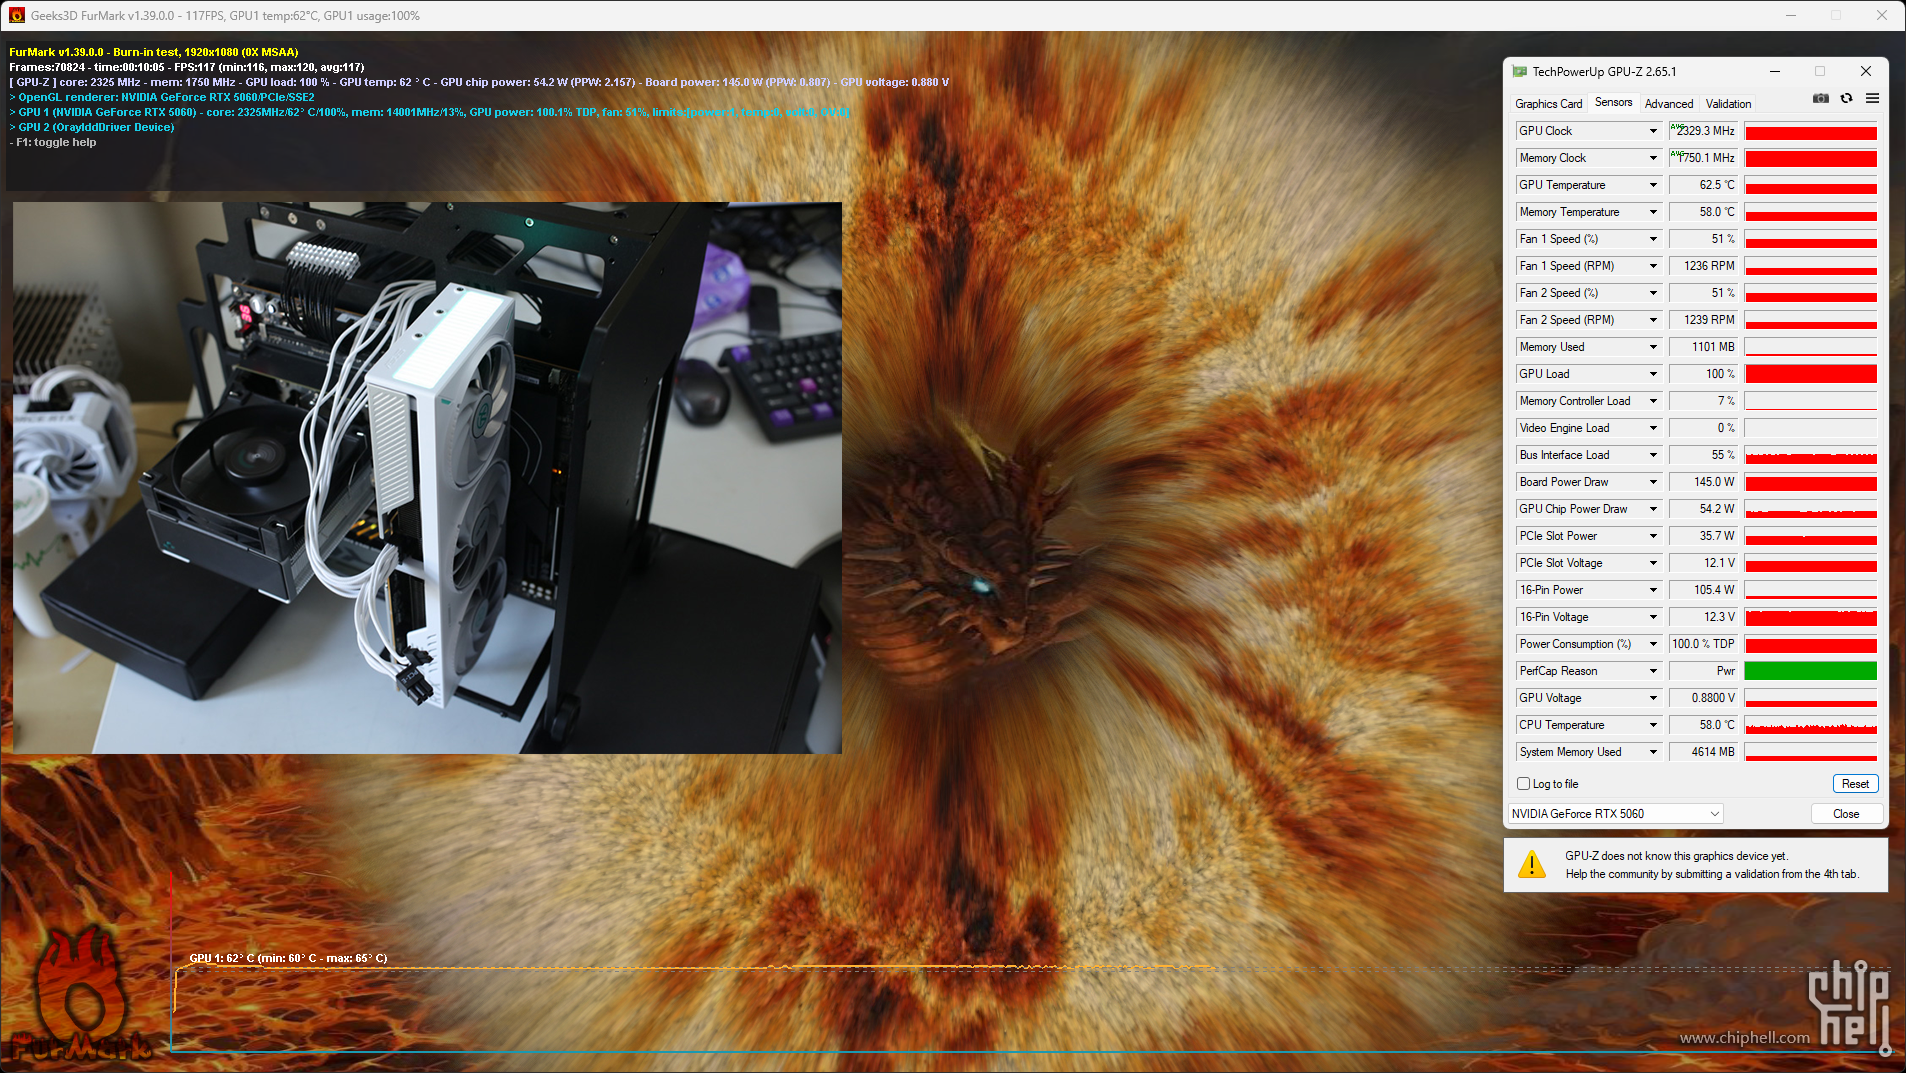Open the Fan 1 Speed (%) dropdown

tap(1653, 239)
